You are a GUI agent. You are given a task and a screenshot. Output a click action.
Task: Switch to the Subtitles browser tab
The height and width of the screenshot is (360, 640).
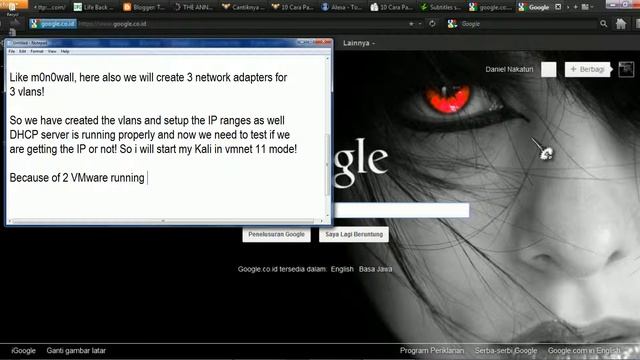(440, 7)
